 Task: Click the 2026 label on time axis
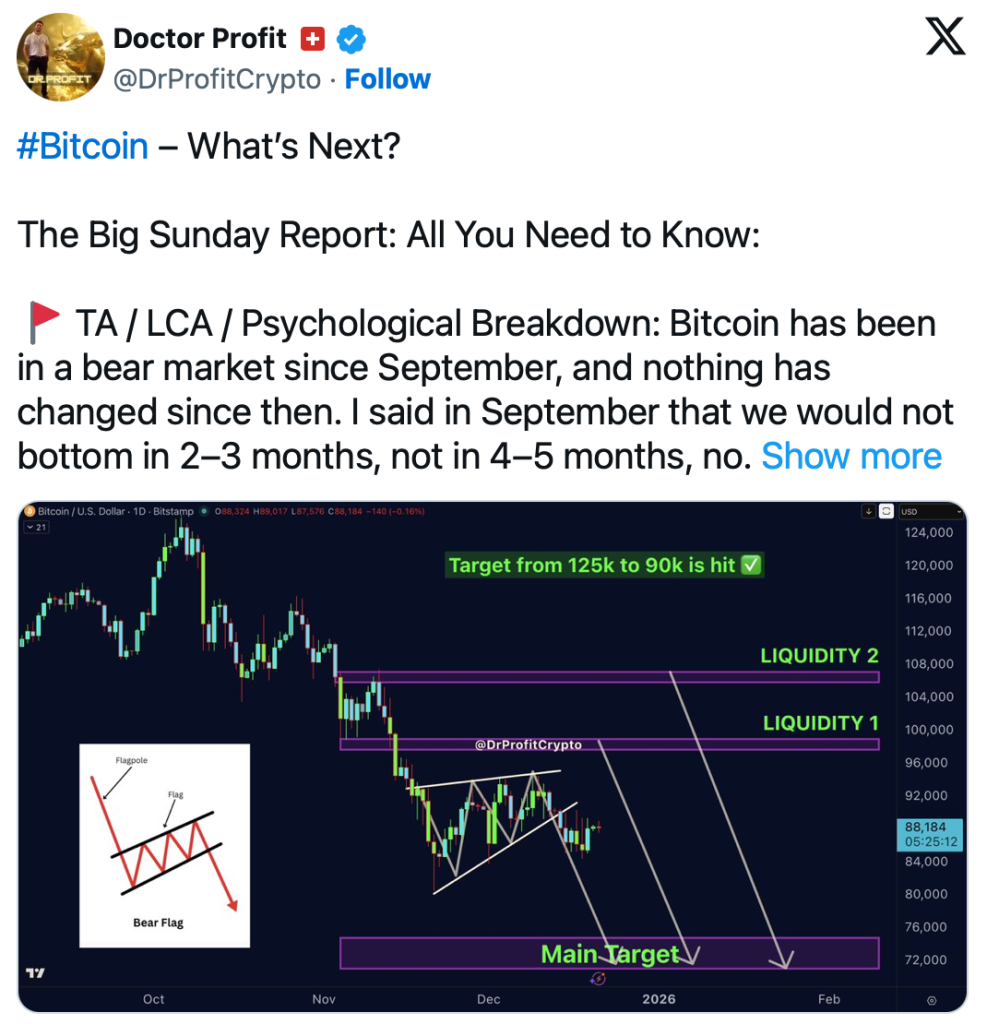[659, 999]
